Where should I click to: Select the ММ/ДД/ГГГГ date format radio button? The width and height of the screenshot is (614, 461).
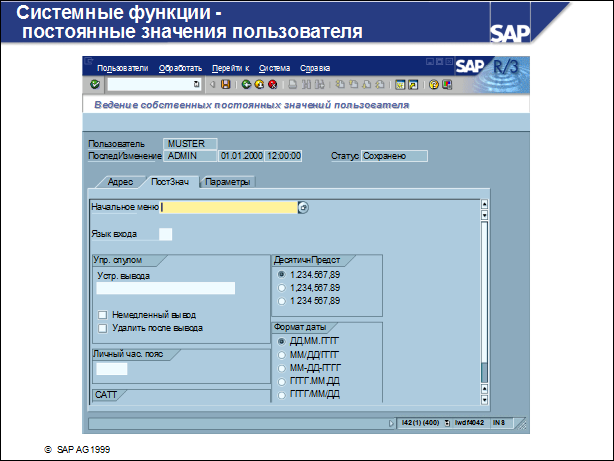point(281,355)
